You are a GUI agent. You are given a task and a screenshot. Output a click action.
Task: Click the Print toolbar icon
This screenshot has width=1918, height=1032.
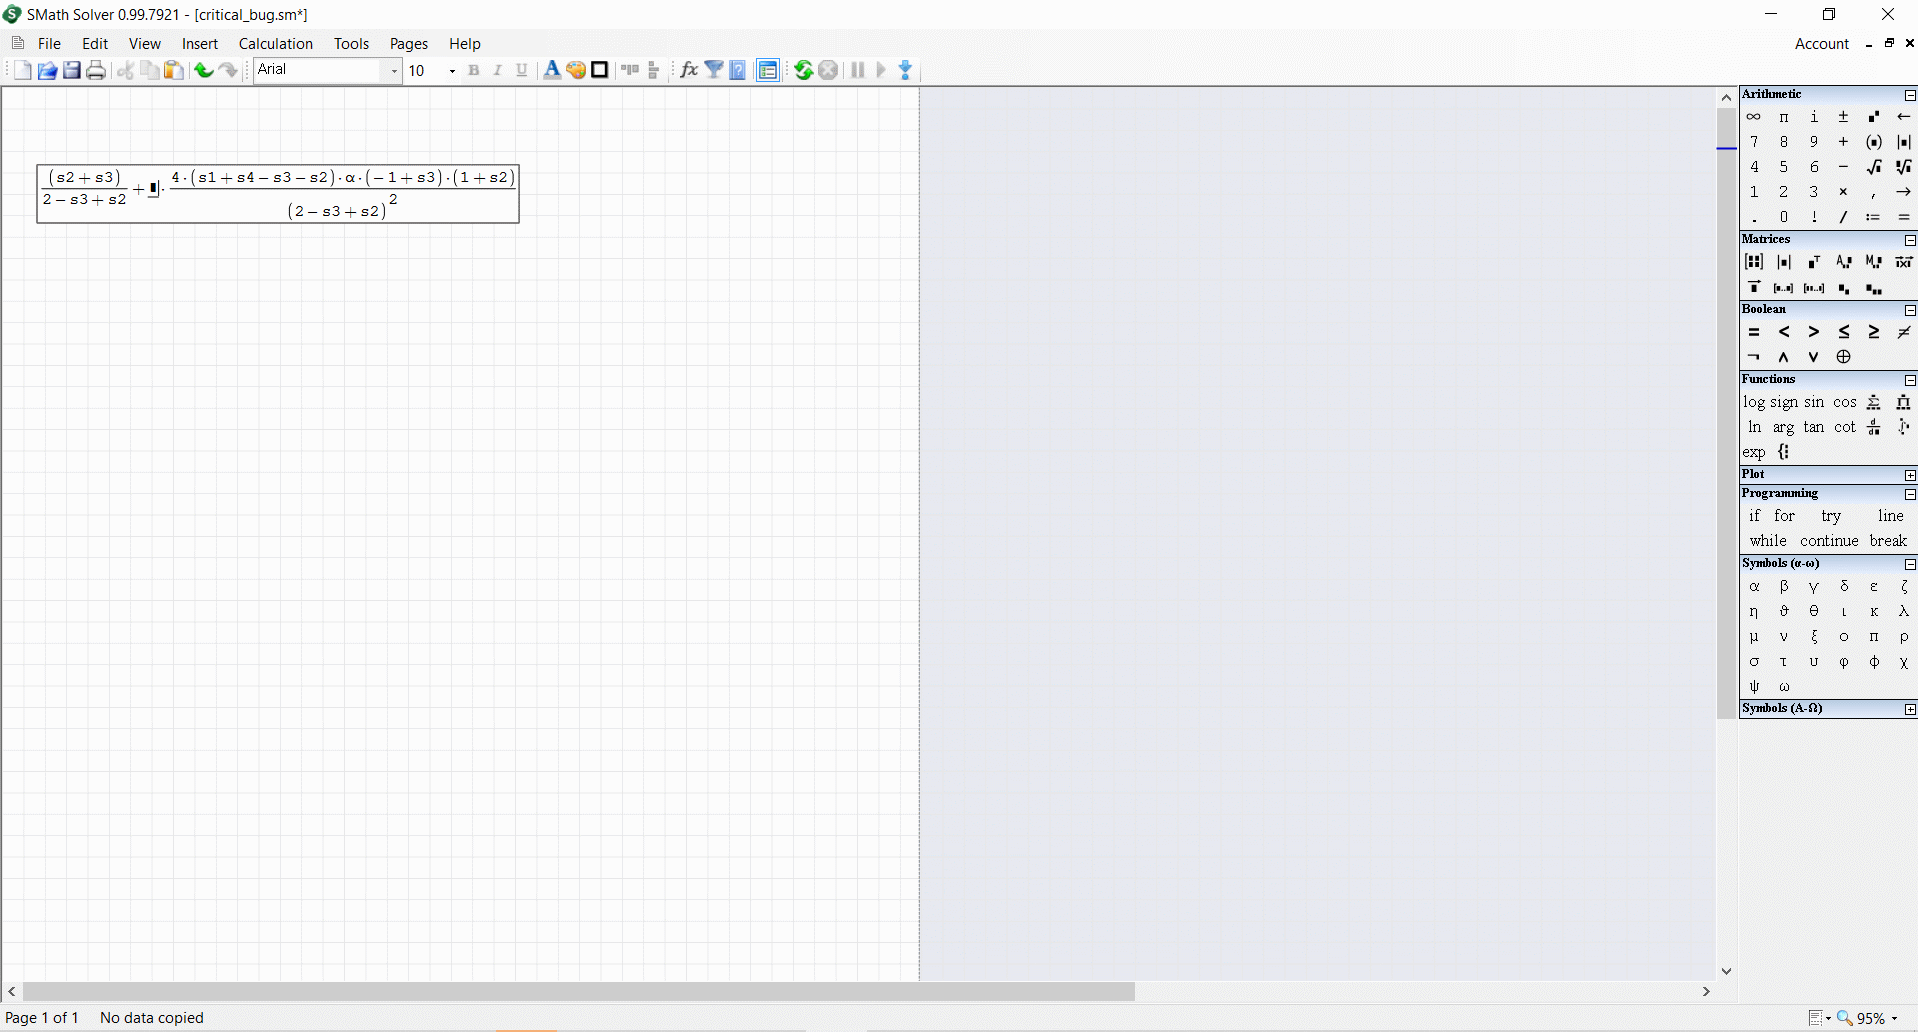pos(96,70)
